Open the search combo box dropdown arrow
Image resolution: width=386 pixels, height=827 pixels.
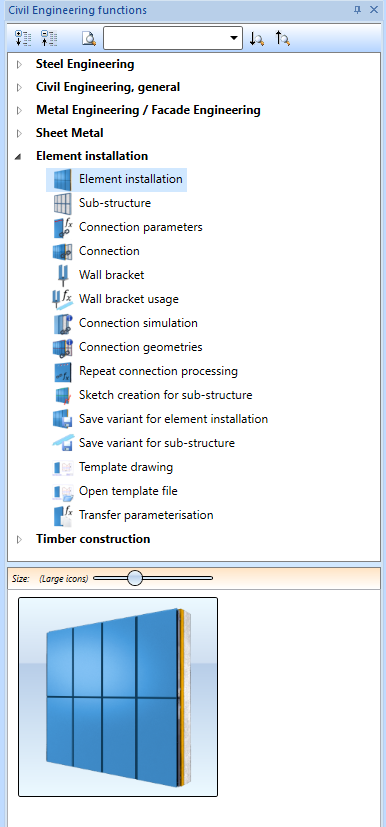234,38
